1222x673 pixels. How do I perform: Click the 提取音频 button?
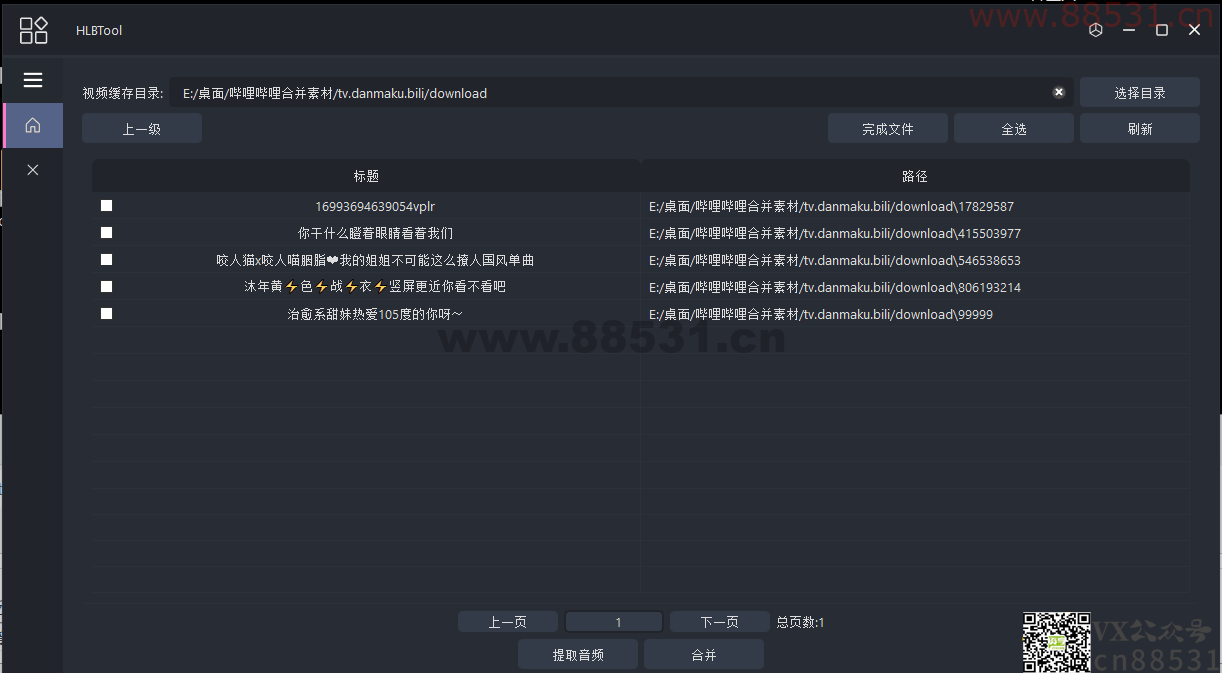tap(578, 655)
